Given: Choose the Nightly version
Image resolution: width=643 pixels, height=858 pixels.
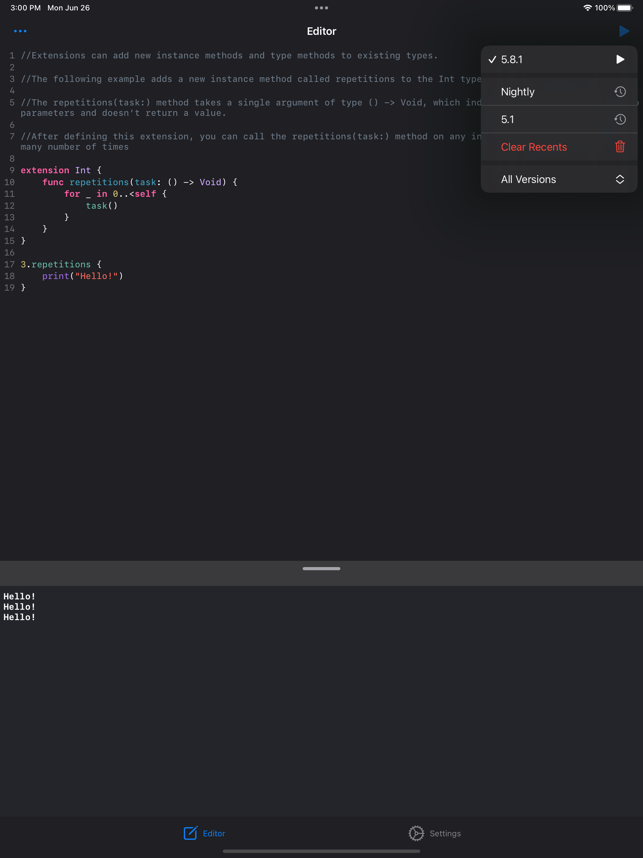Looking at the screenshot, I should click(559, 92).
